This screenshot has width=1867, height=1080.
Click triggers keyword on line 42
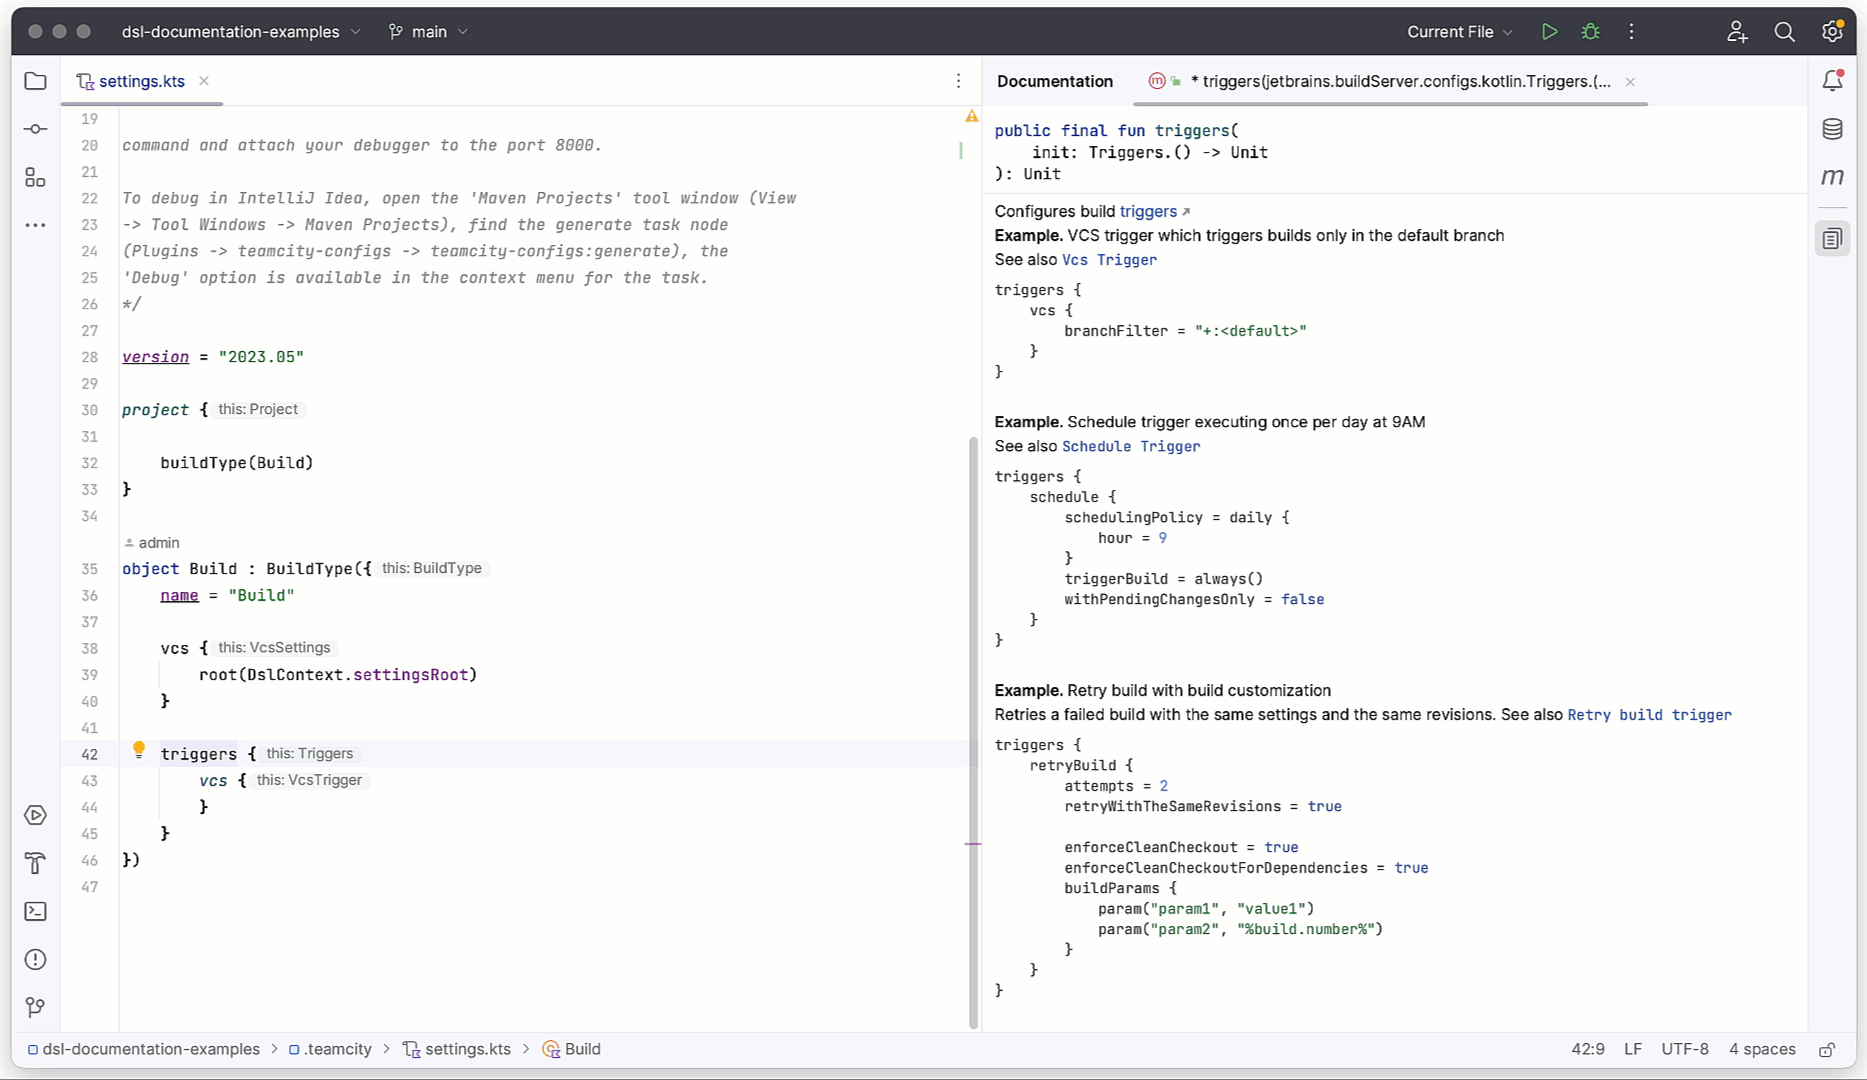(198, 754)
